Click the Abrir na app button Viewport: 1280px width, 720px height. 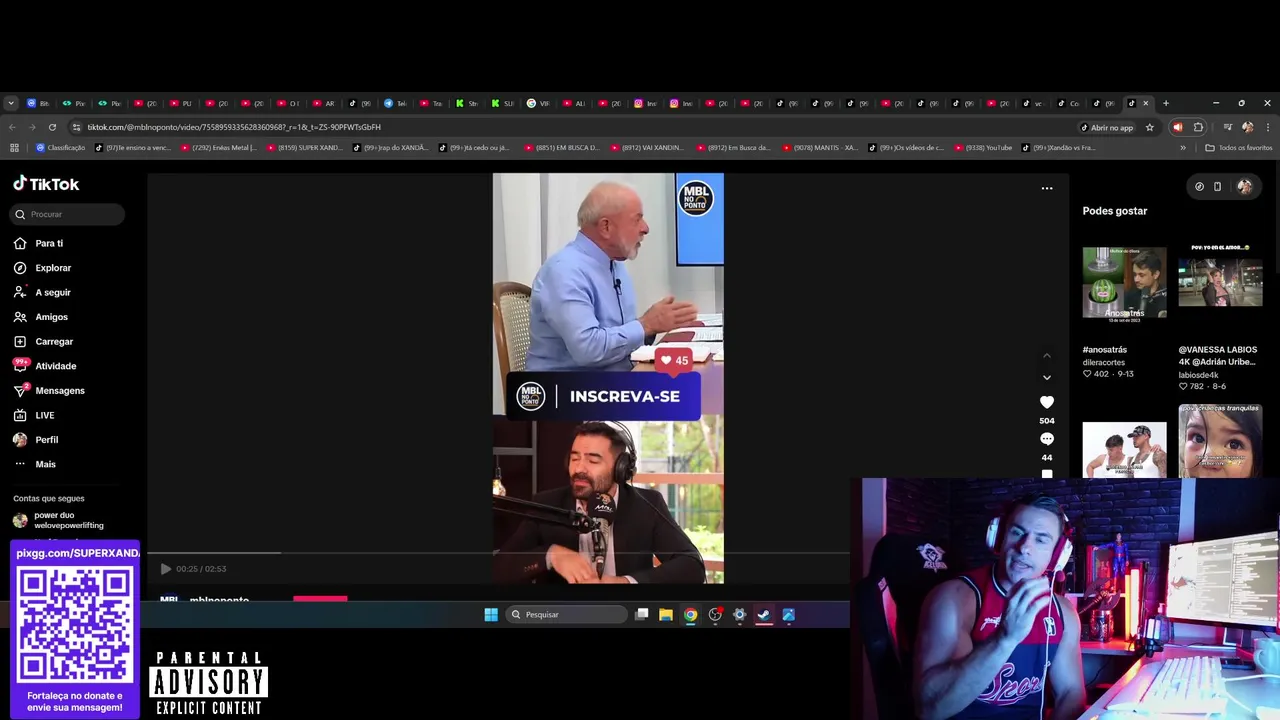1107,127
